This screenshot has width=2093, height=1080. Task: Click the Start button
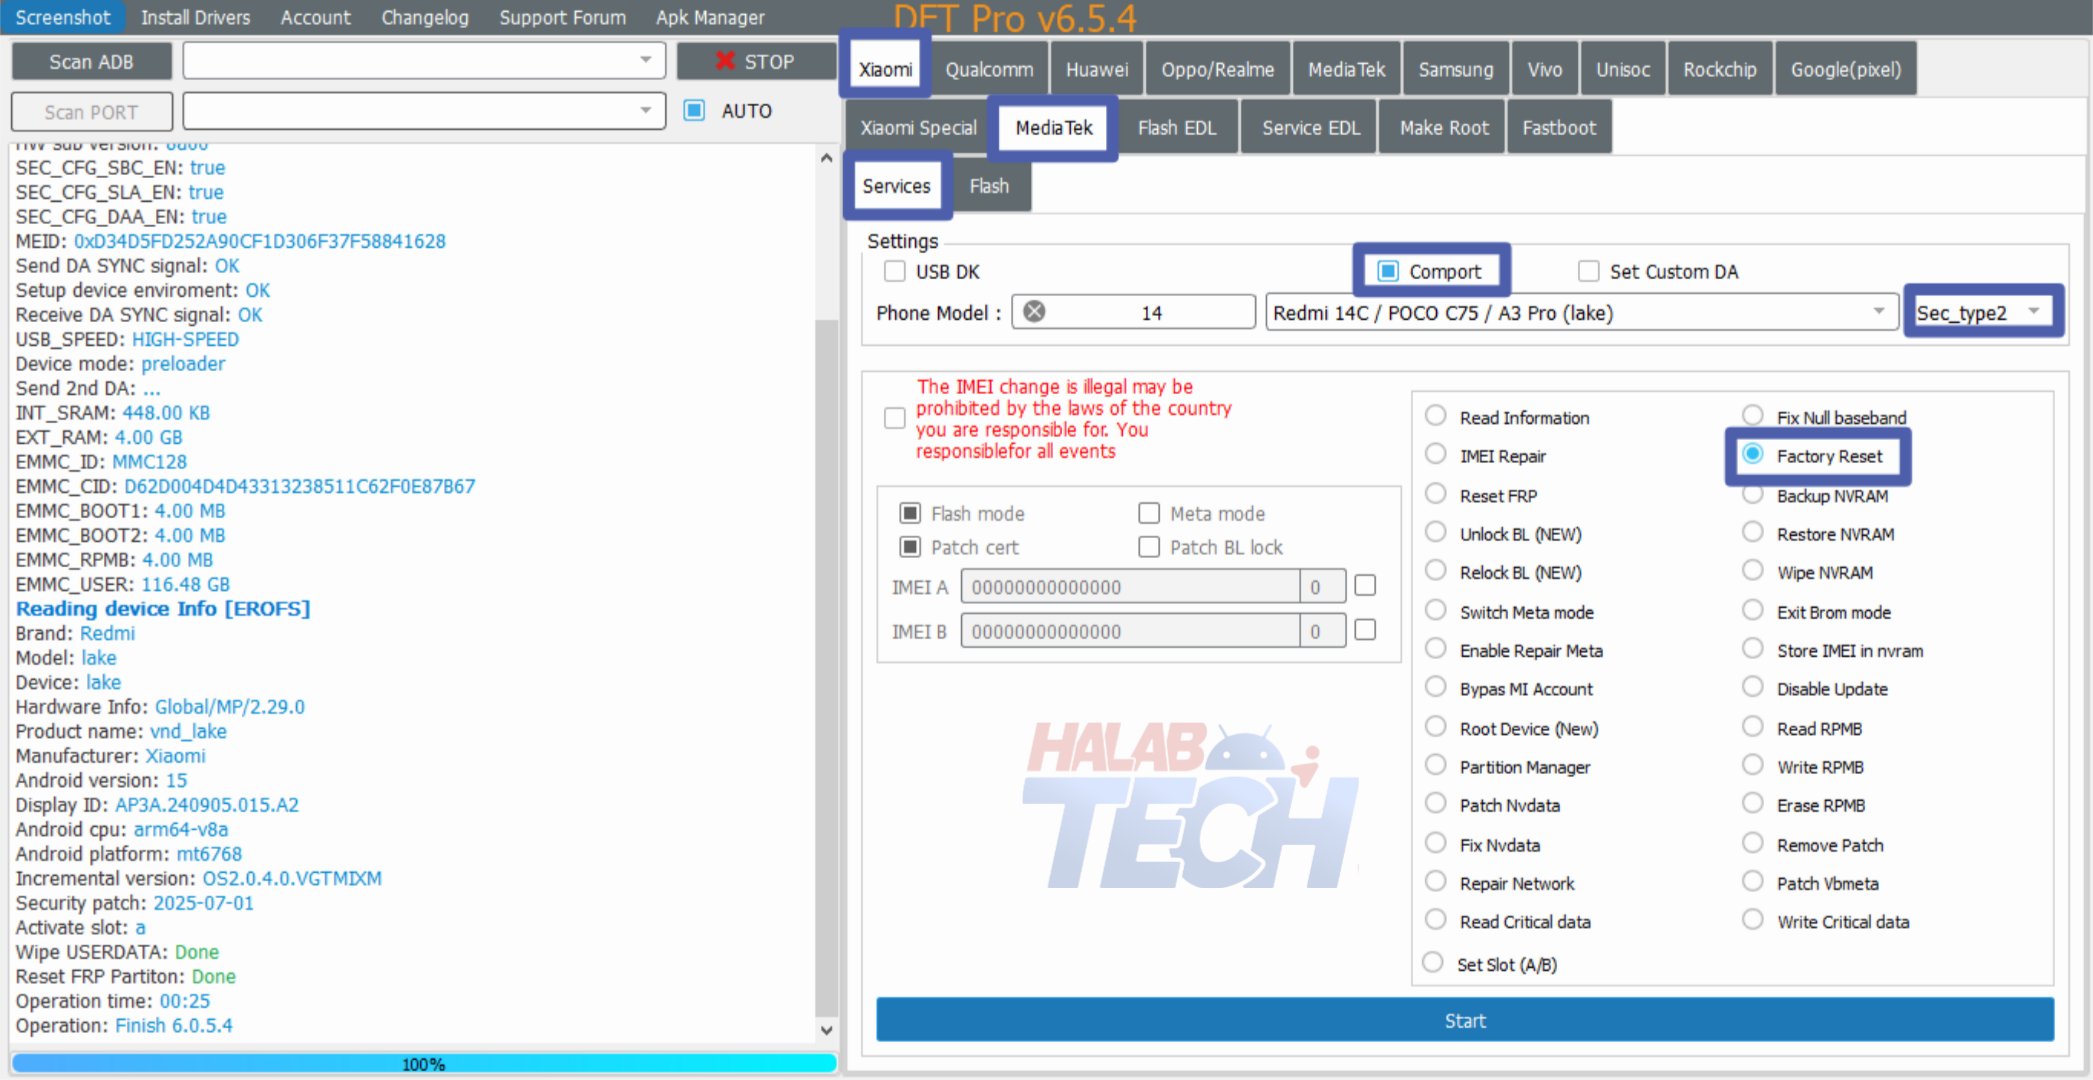click(1465, 1020)
